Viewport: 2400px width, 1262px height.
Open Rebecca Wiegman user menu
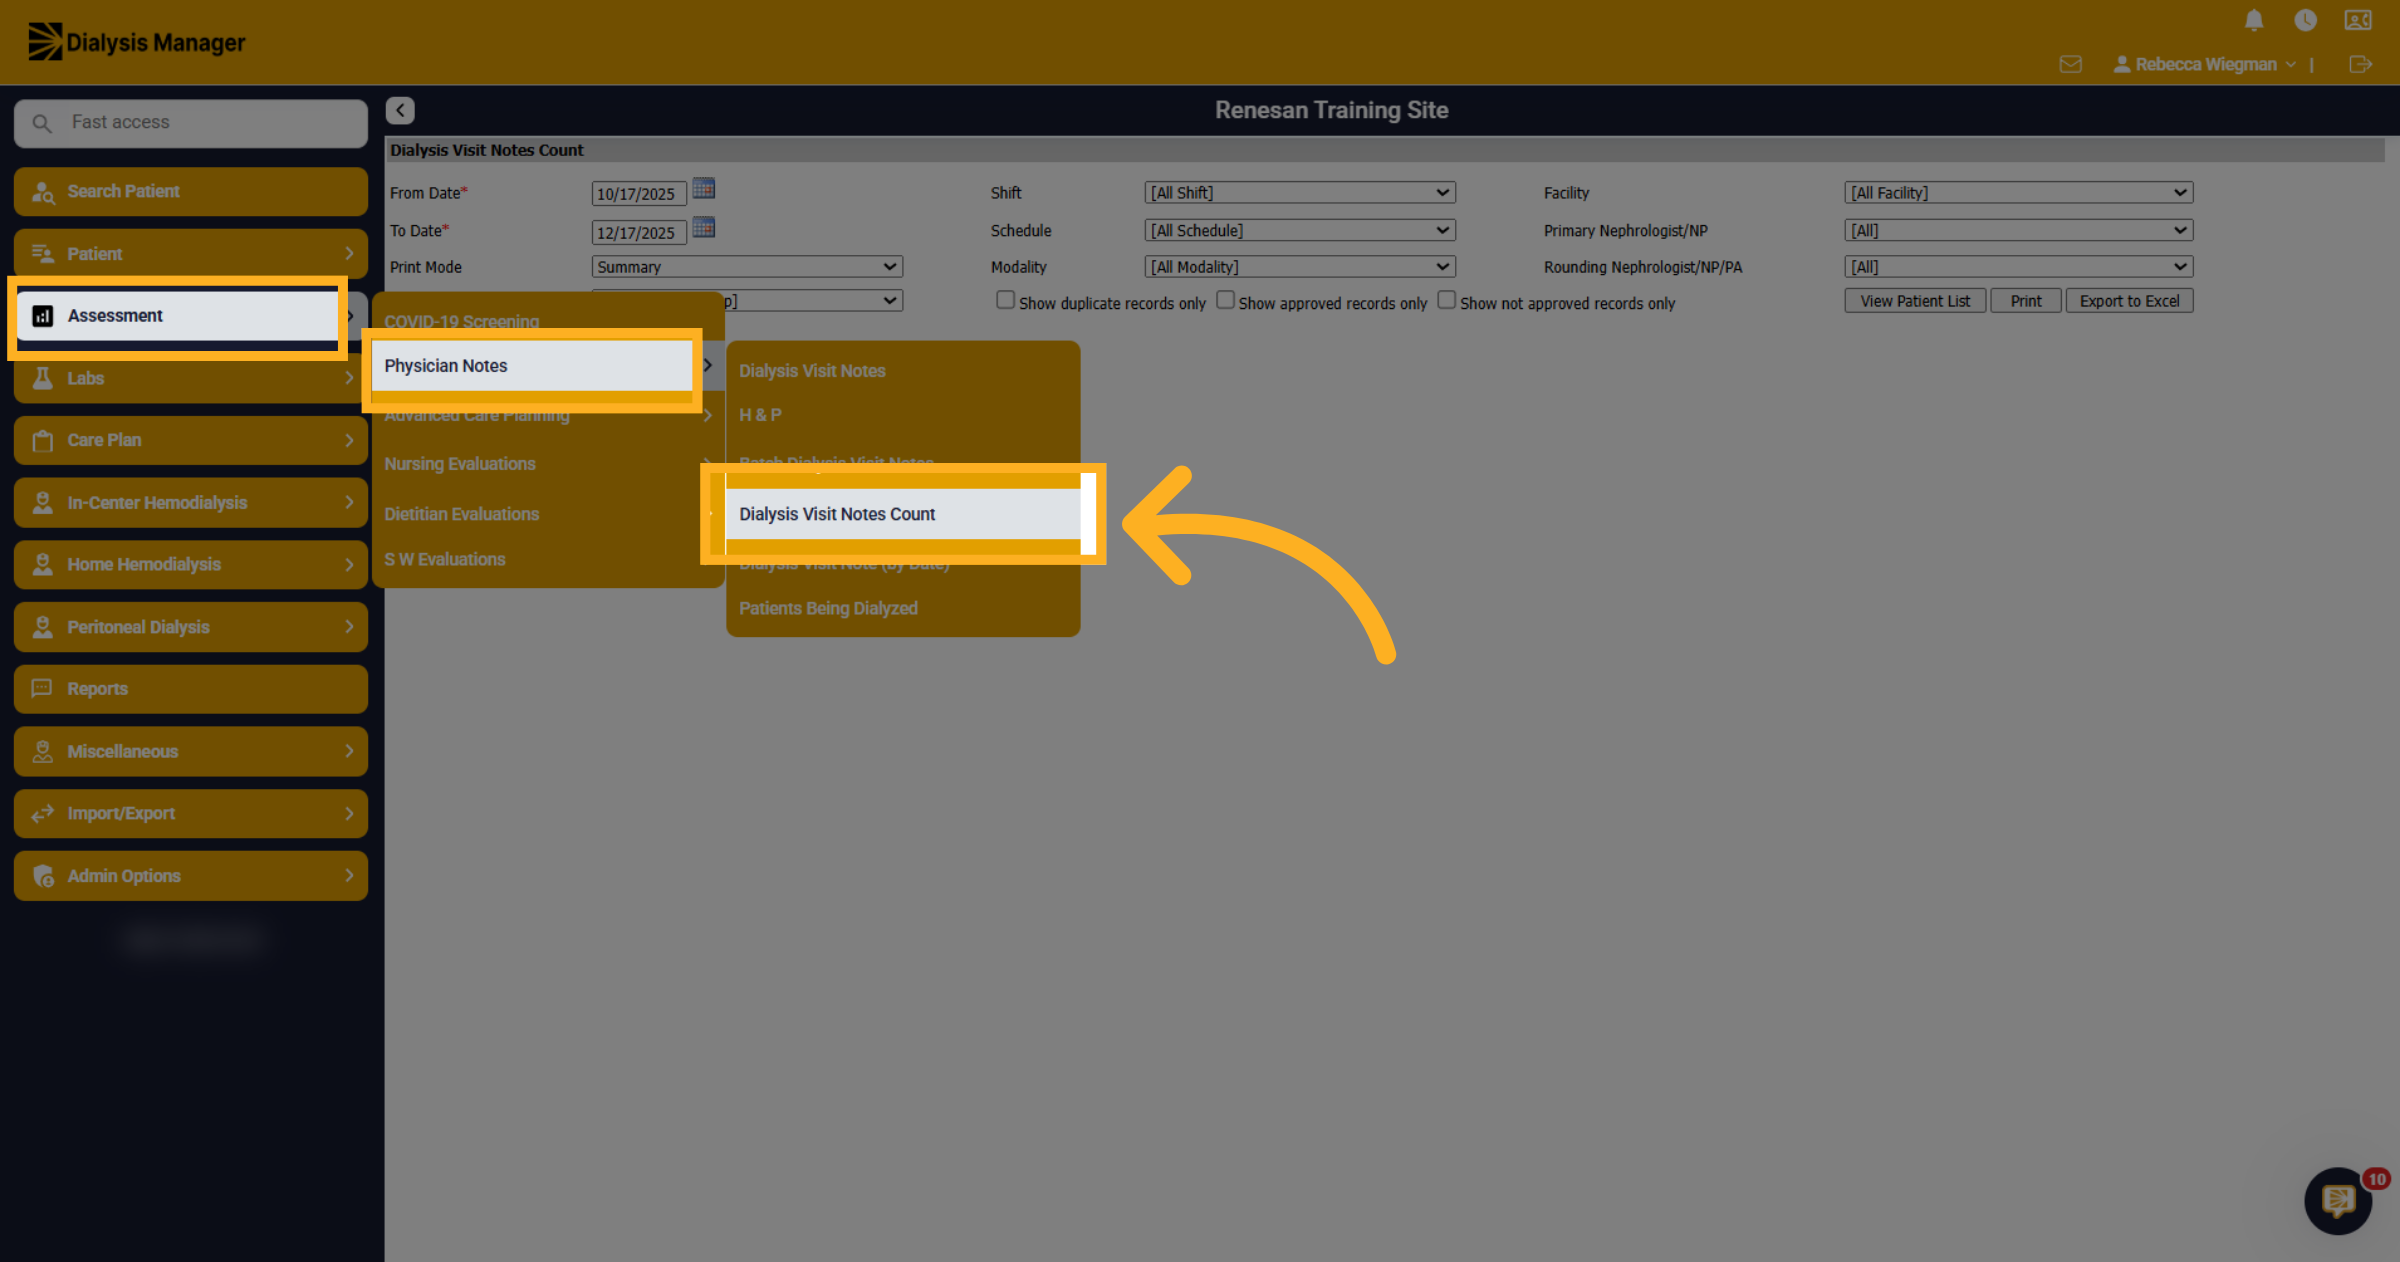pyautogui.click(x=2205, y=64)
